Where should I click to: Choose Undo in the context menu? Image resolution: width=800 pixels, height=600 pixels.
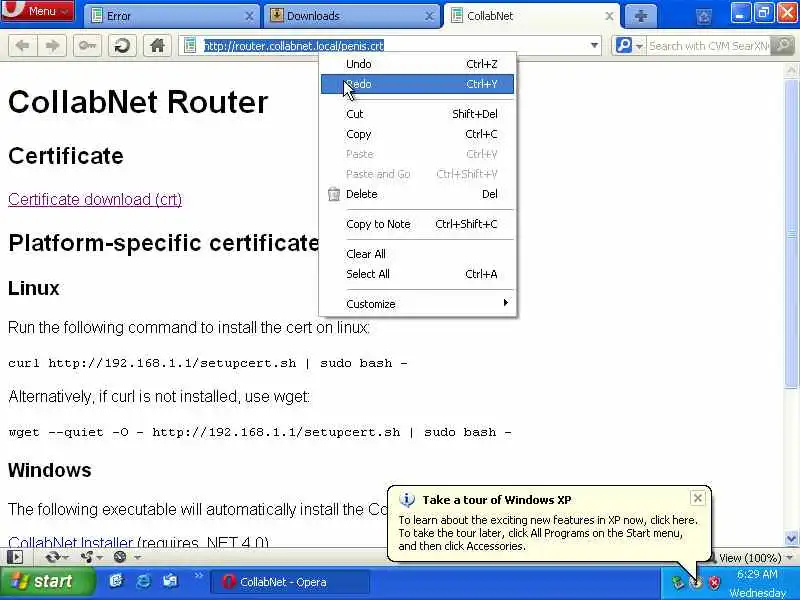(x=417, y=64)
